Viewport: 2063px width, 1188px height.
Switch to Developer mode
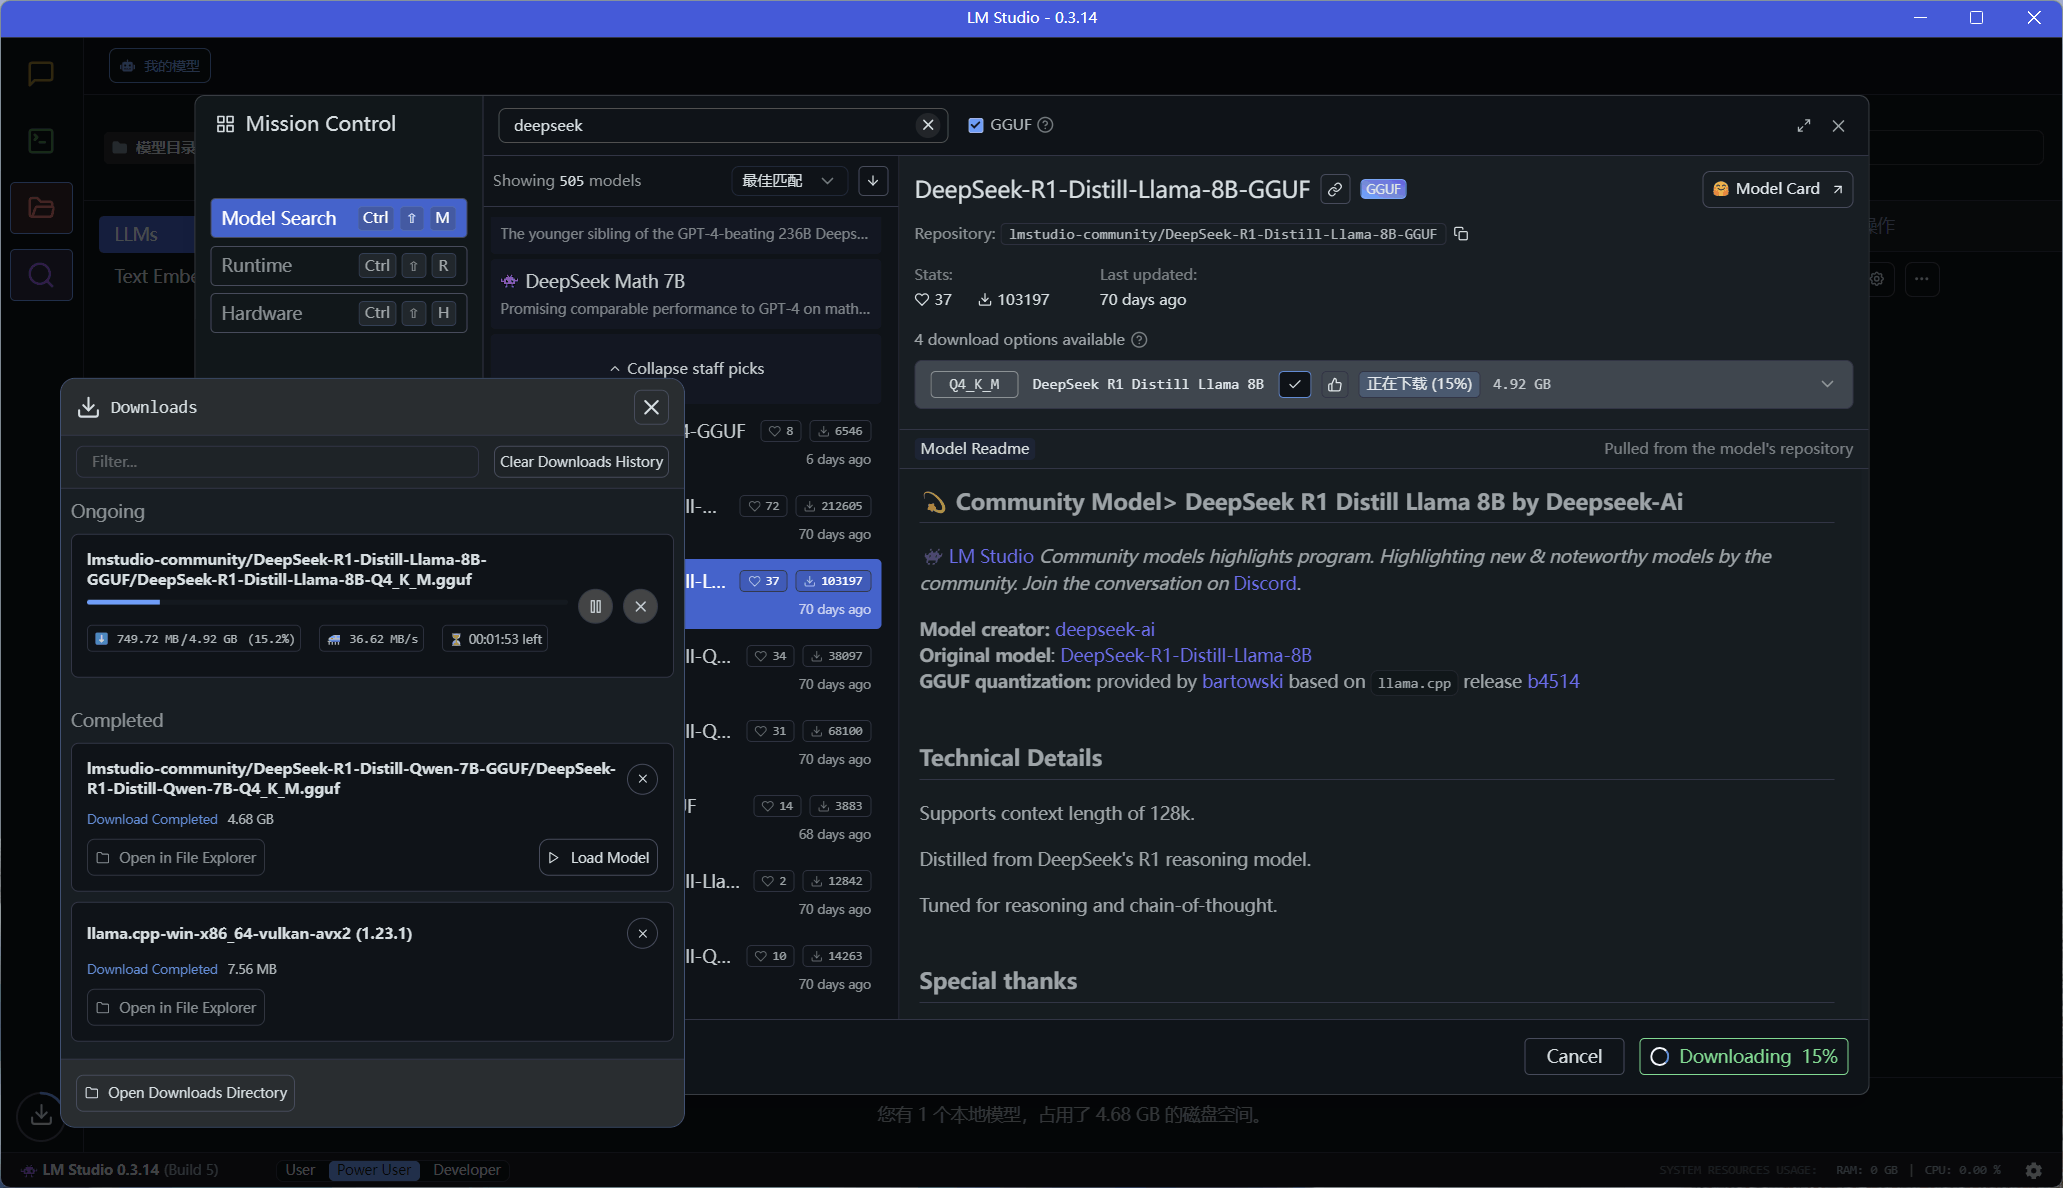(x=467, y=1169)
